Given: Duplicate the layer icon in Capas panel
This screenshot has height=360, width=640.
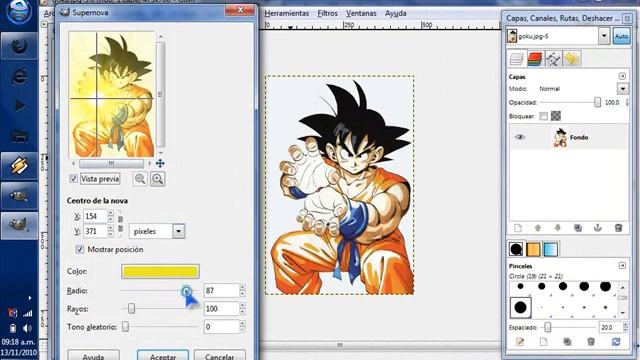Looking at the screenshot, I should coord(578,228).
